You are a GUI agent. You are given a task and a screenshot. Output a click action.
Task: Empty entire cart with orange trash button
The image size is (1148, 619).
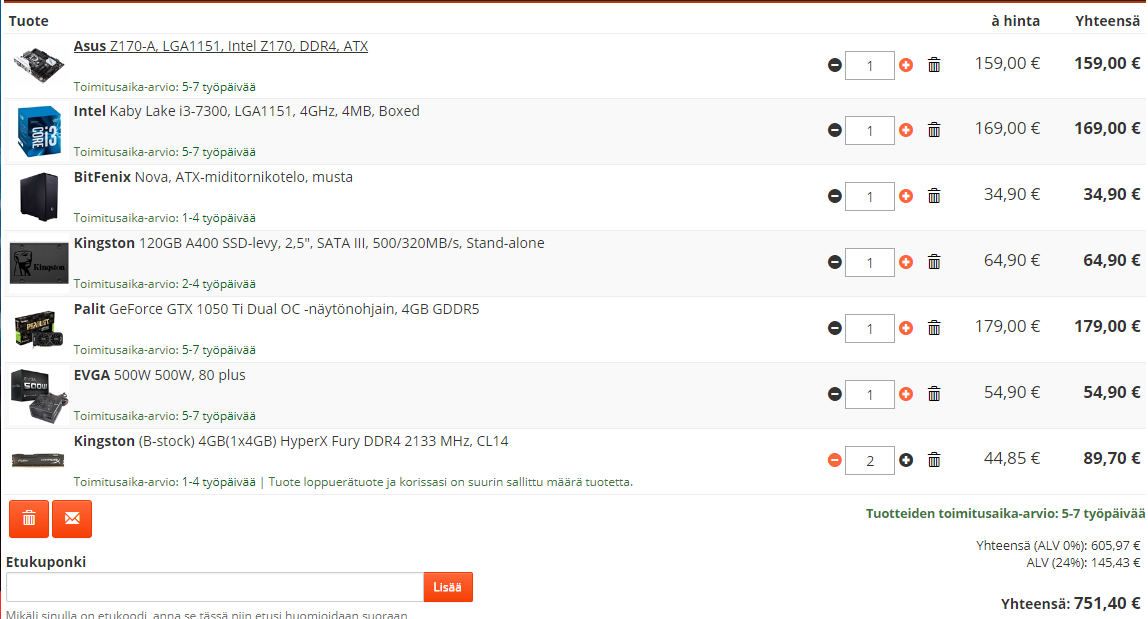[x=29, y=519]
